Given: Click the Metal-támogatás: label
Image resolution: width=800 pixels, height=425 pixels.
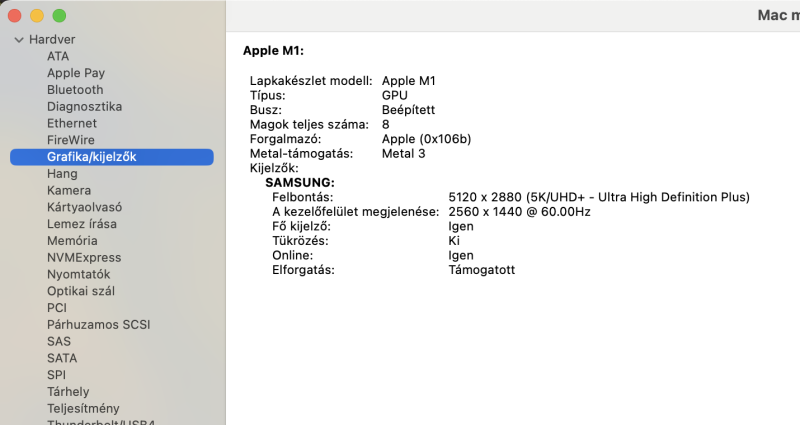Looking at the screenshot, I should click(301, 154).
